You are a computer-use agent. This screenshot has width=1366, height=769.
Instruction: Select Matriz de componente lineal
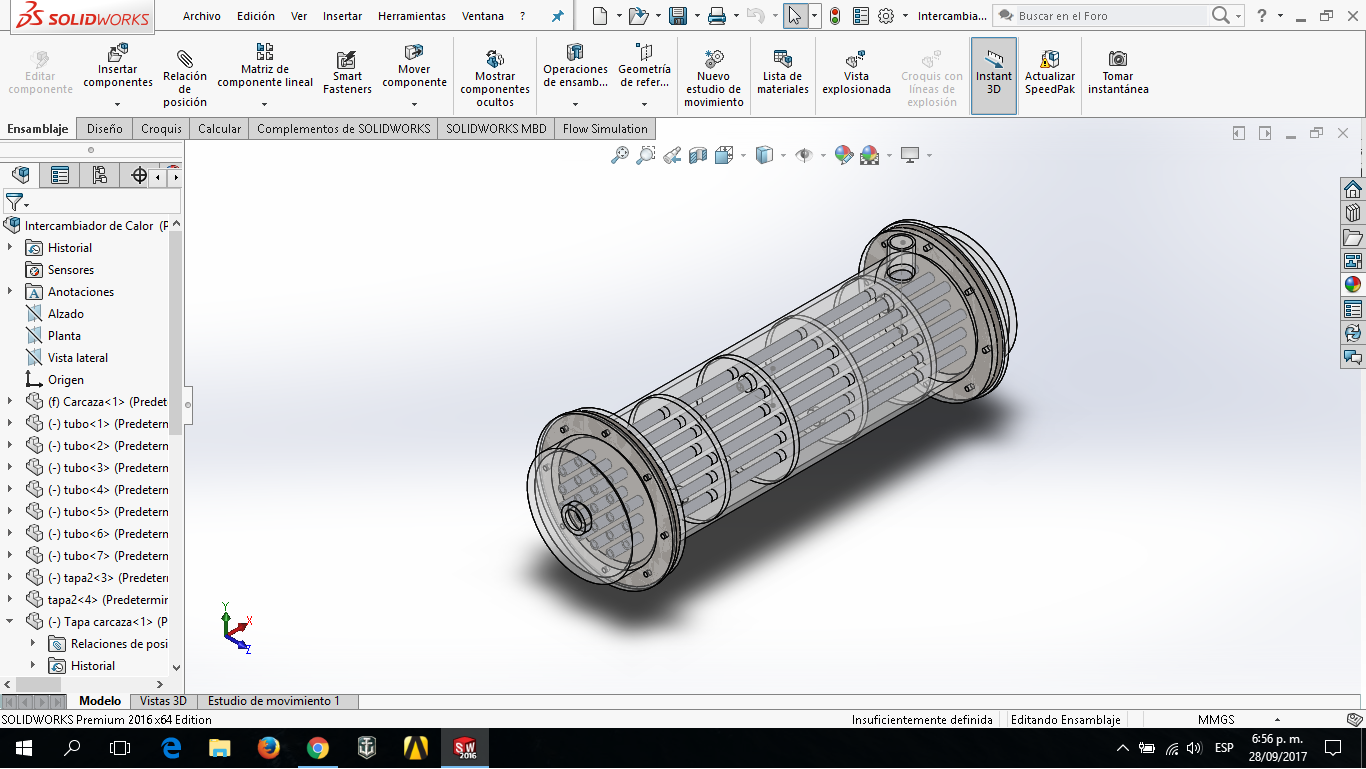[265, 67]
